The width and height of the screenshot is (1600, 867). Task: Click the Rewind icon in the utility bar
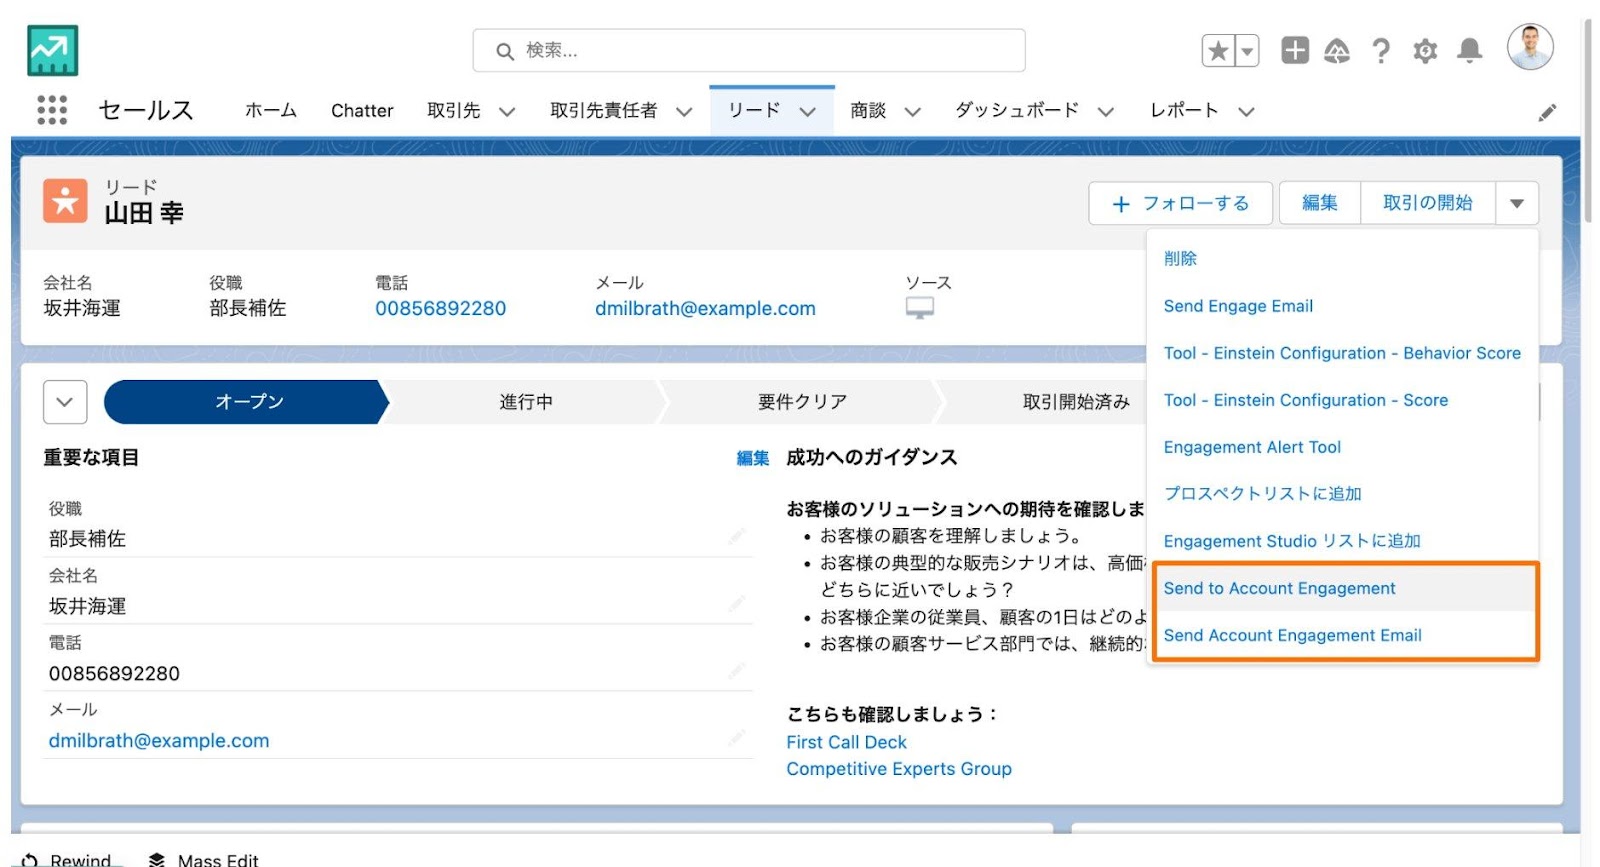[x=30, y=860]
